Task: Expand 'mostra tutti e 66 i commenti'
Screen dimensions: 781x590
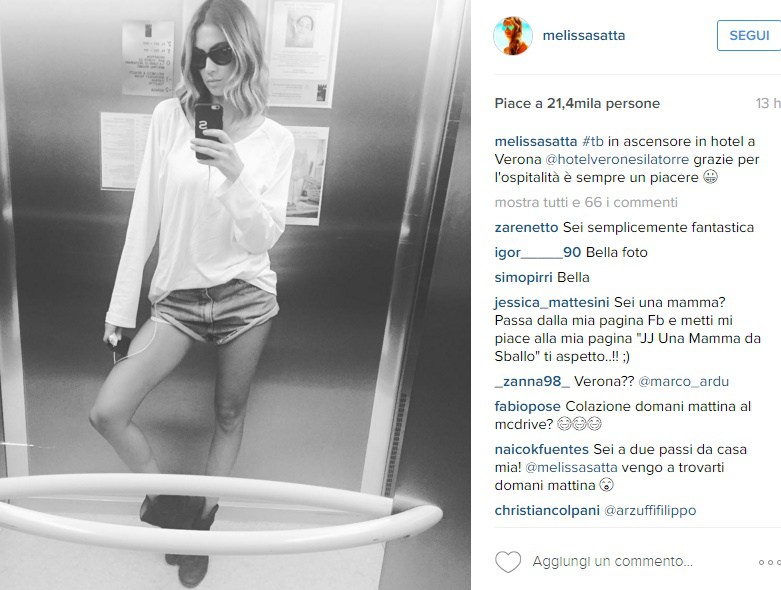Action: click(x=586, y=202)
